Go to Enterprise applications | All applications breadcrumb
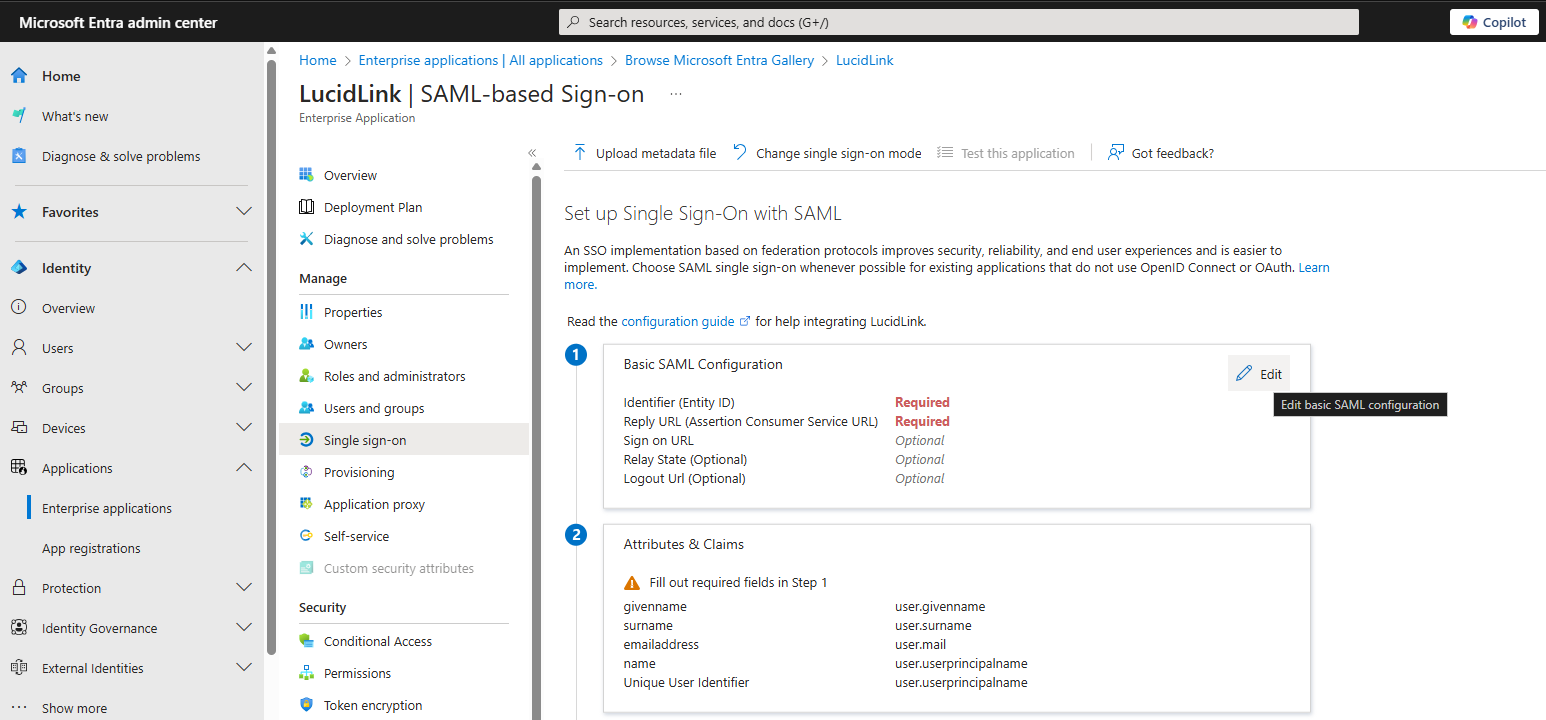Image resolution: width=1546 pixels, height=720 pixels. [481, 60]
